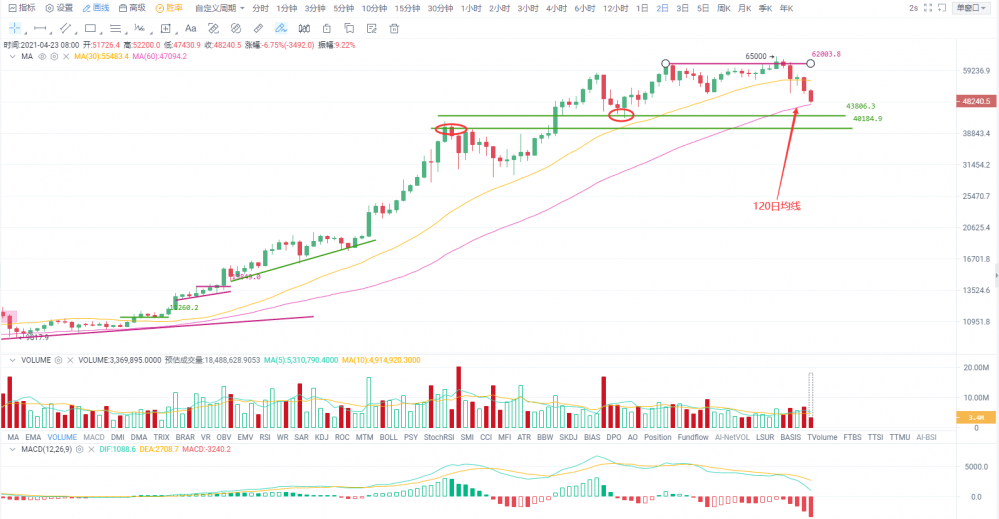Toggle the highlighted pen drawing tool
The width and height of the screenshot is (999, 519).
[x=281, y=29]
